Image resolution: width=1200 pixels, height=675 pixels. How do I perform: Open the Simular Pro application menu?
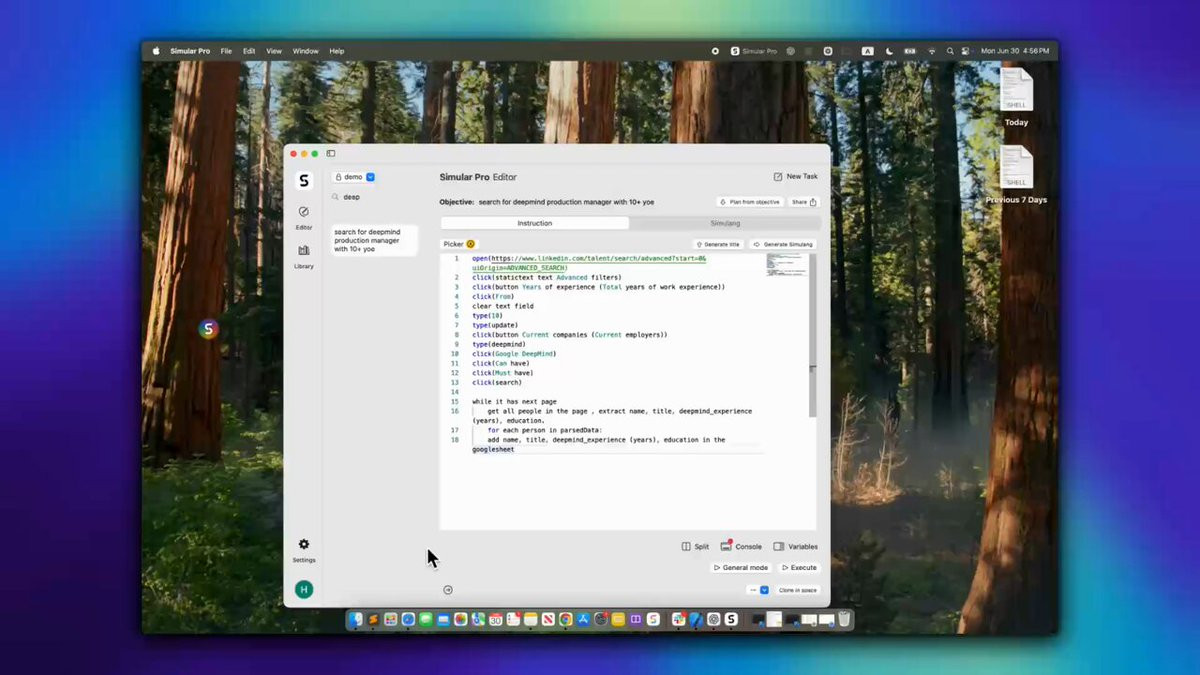(x=190, y=51)
